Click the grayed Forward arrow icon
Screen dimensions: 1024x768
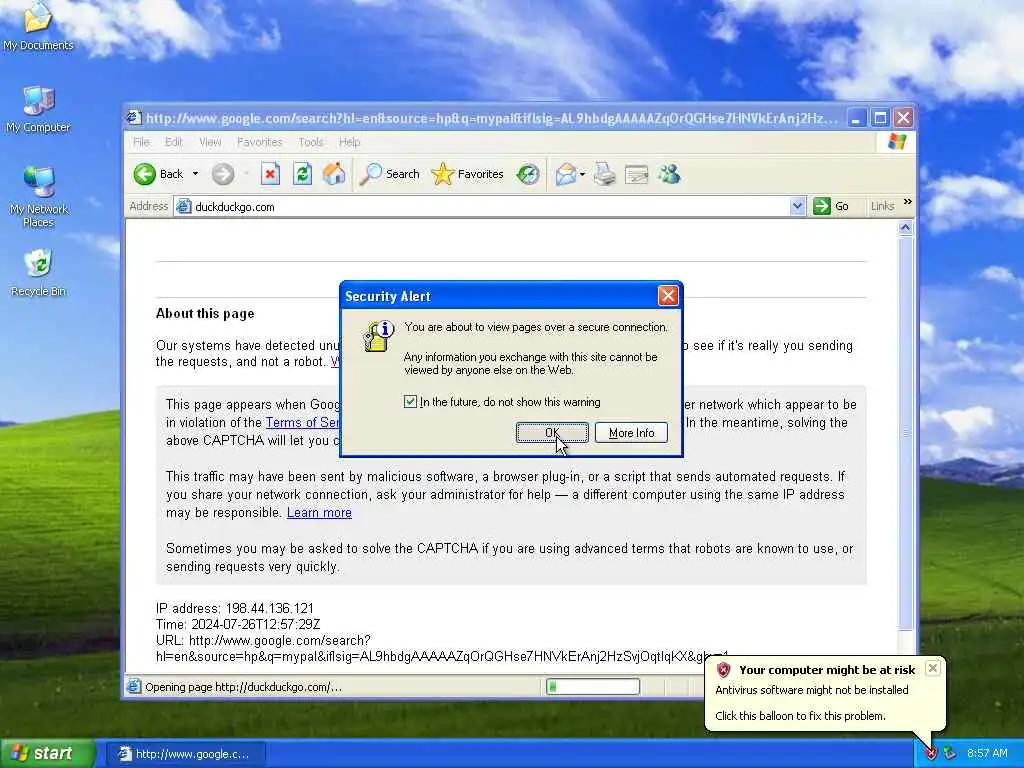click(223, 174)
